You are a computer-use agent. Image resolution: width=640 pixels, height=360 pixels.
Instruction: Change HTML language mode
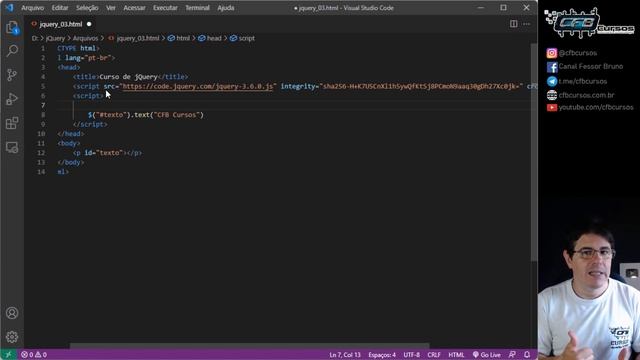click(x=456, y=355)
